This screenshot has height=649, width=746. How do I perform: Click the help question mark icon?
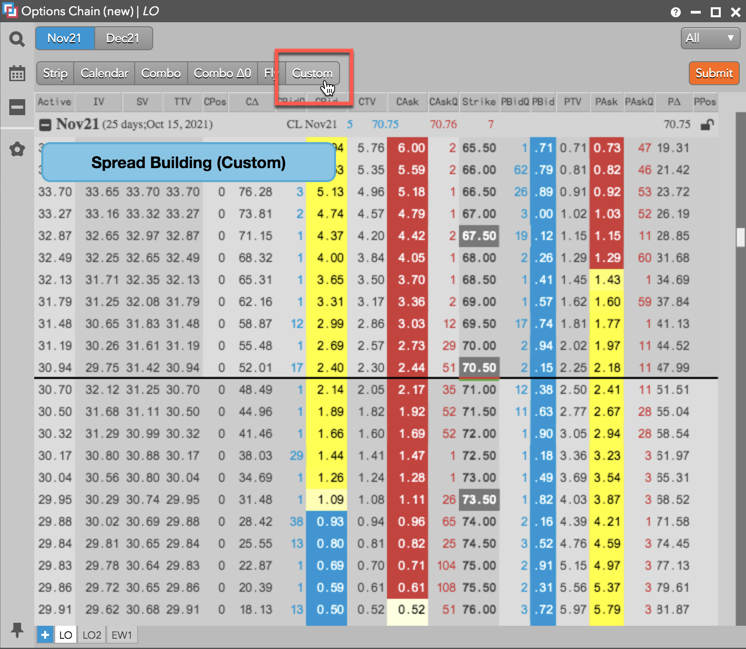tap(677, 12)
